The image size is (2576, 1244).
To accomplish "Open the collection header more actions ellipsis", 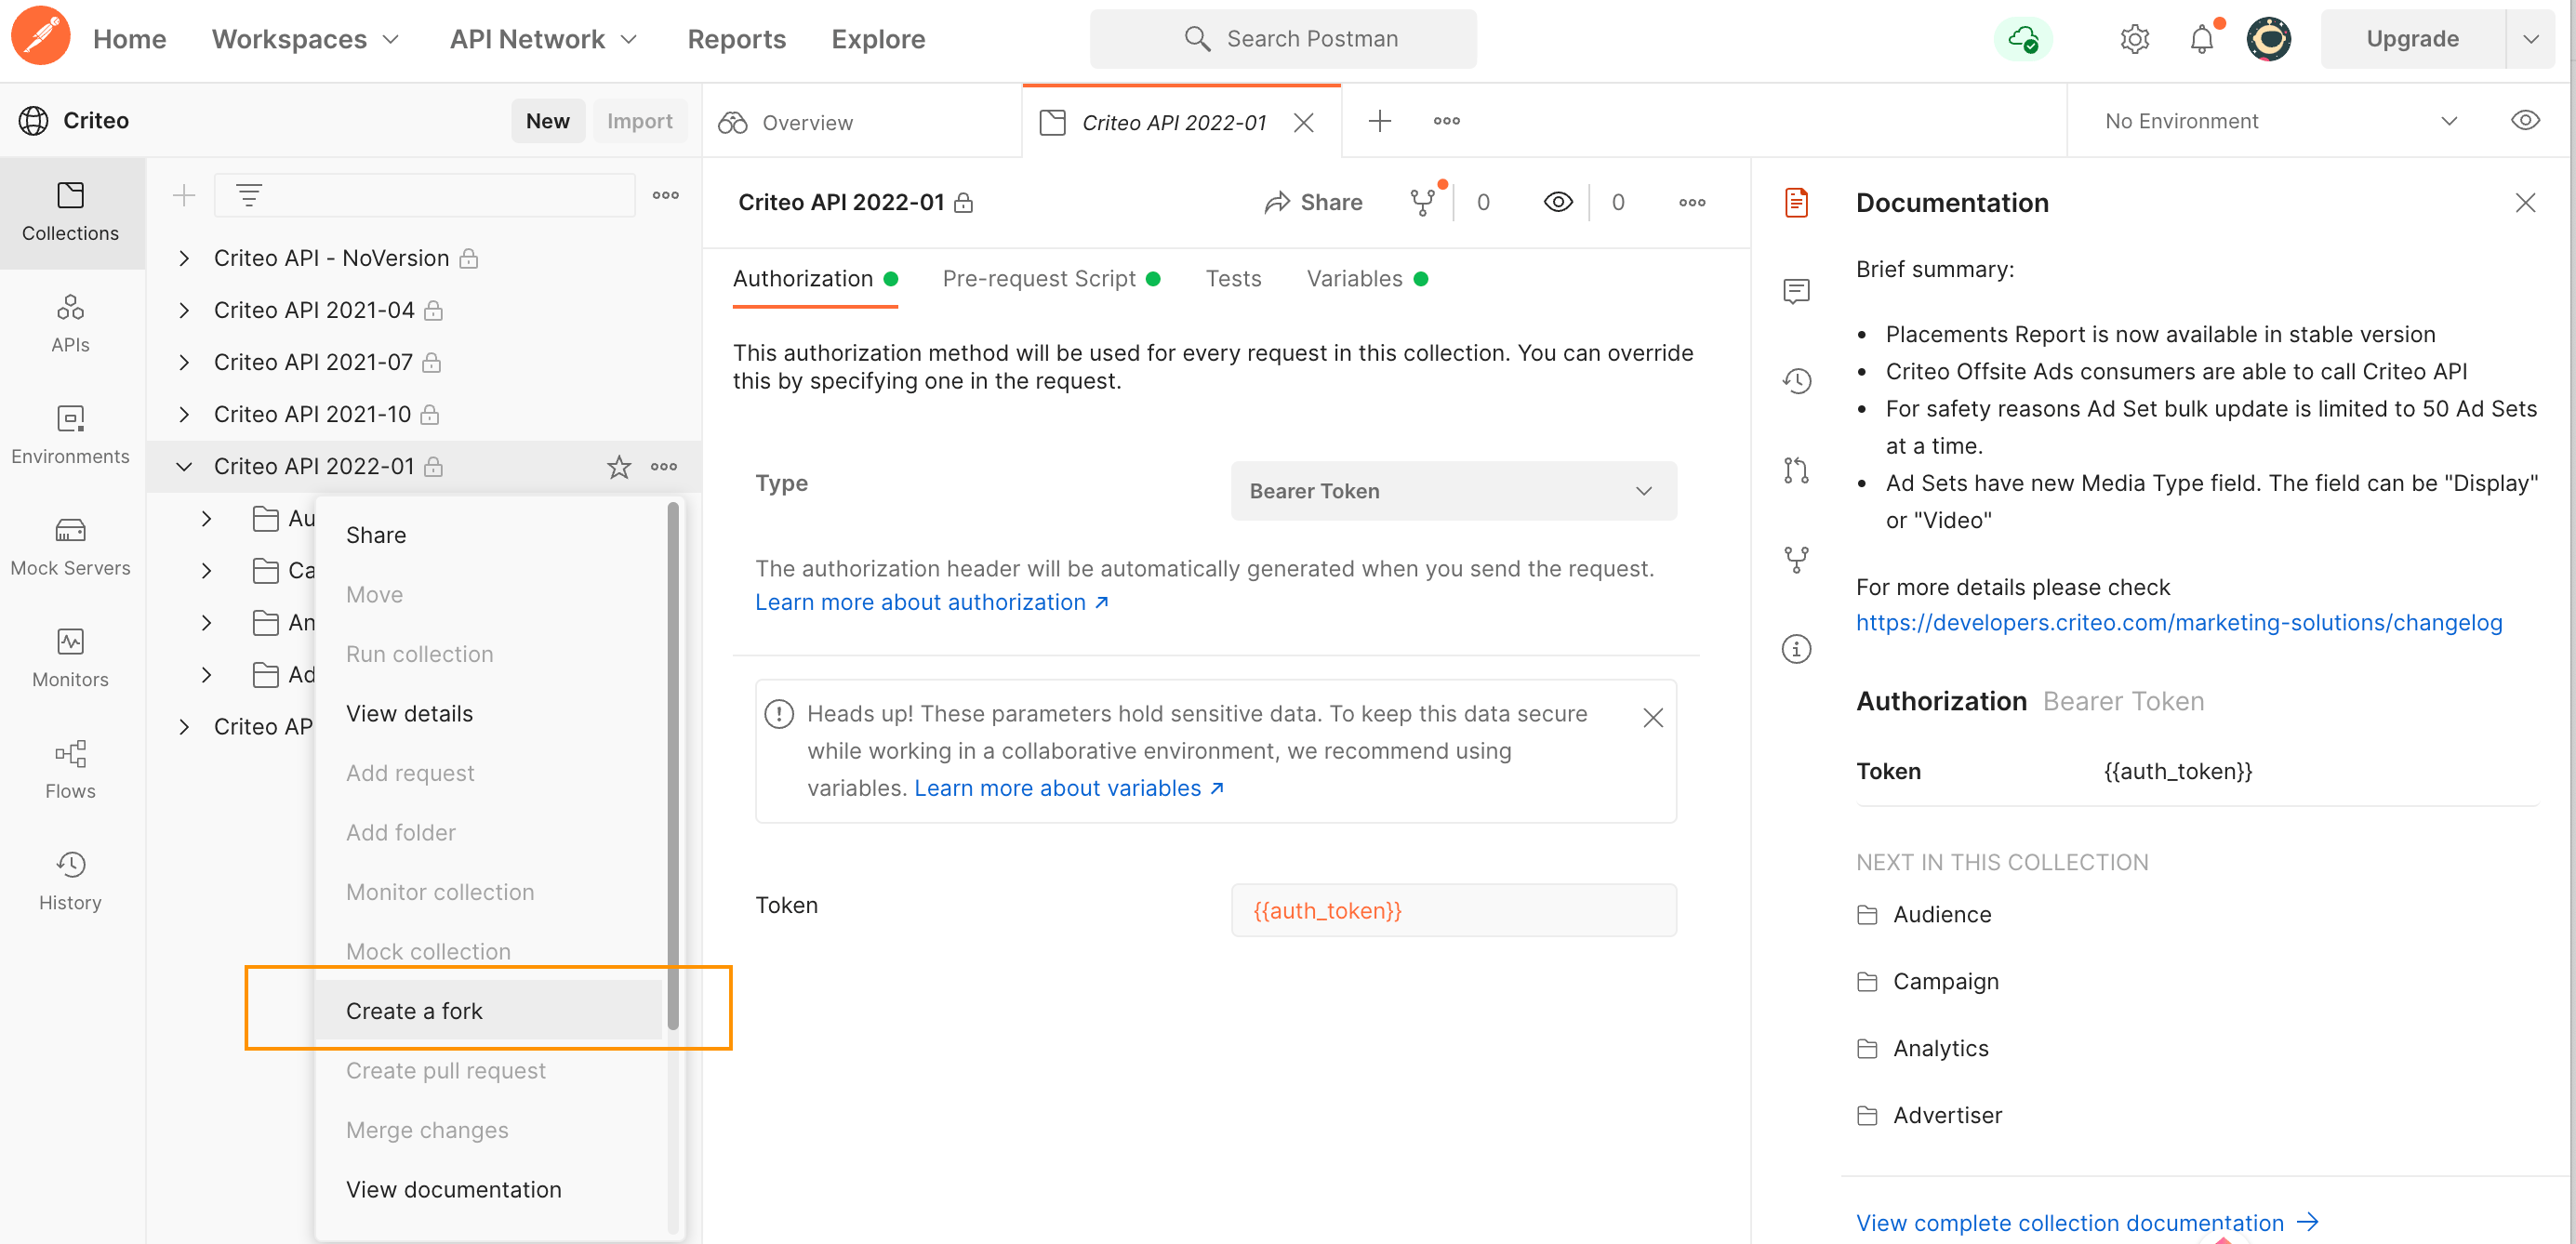I will point(1692,202).
